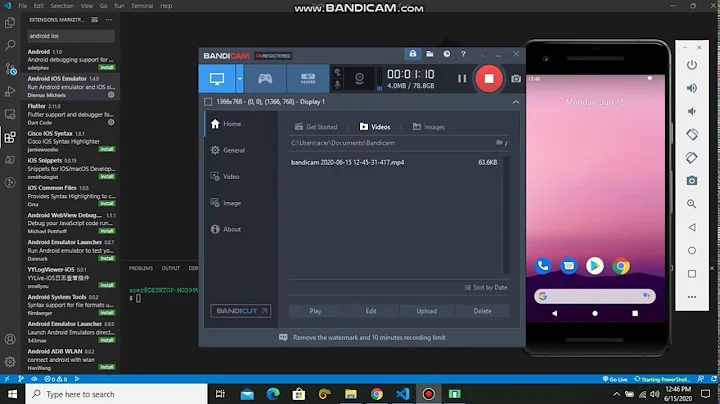Open screen mode dropdown arrow in Bandicam
This screenshot has width=720, height=404.
(239, 79)
